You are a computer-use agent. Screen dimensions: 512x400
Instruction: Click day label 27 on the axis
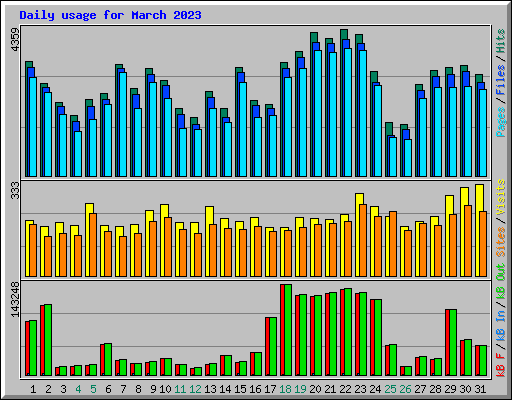[x=420, y=389]
